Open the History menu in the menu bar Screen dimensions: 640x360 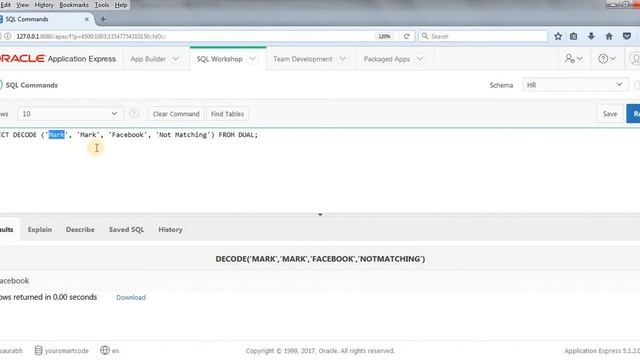click(44, 5)
